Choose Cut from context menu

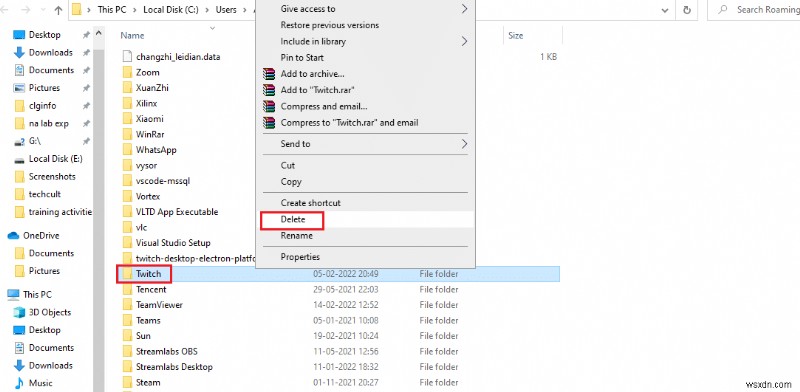(x=365, y=165)
